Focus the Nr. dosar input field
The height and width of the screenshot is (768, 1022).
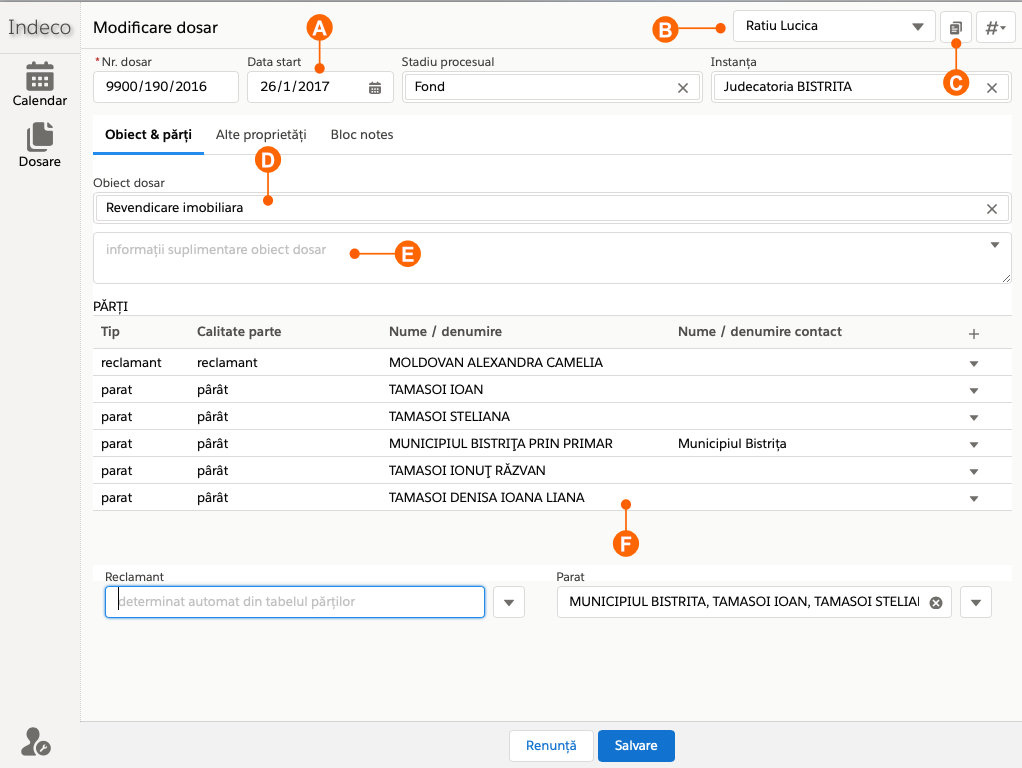(165, 87)
